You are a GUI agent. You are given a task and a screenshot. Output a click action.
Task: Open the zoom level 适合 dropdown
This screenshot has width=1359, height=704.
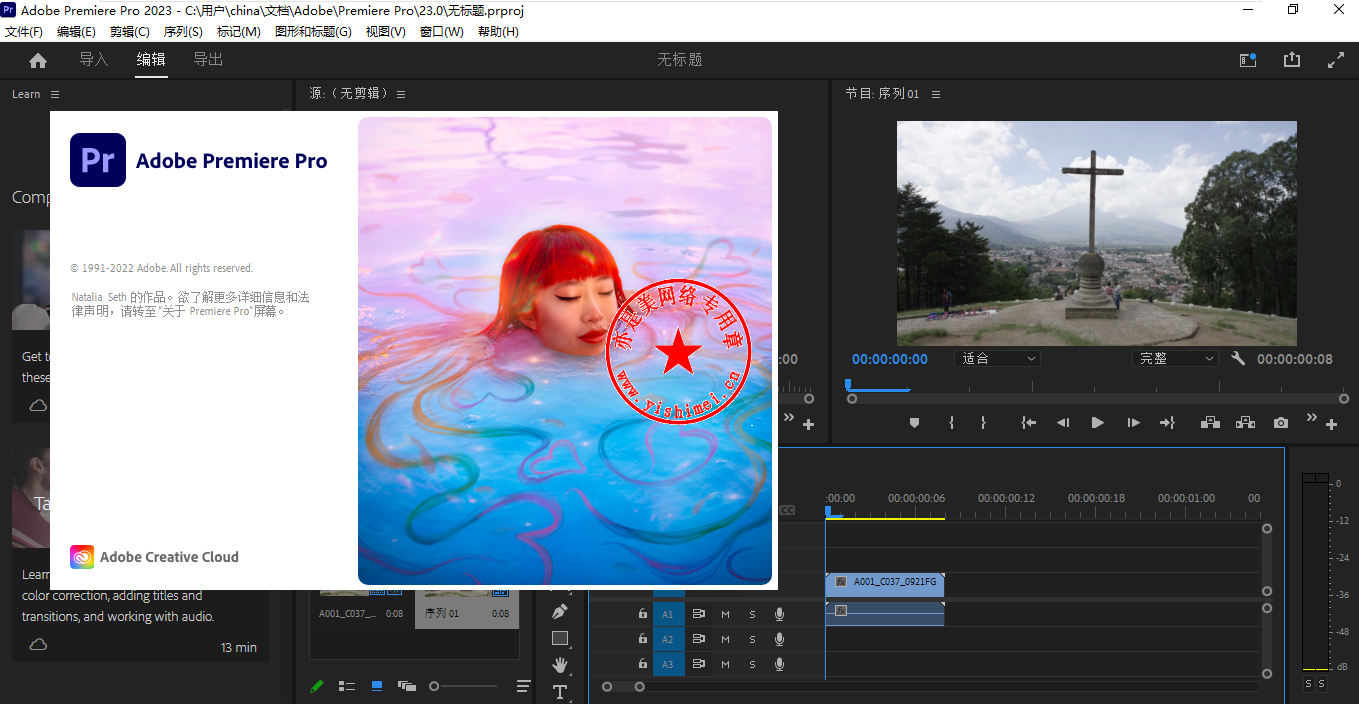998,358
